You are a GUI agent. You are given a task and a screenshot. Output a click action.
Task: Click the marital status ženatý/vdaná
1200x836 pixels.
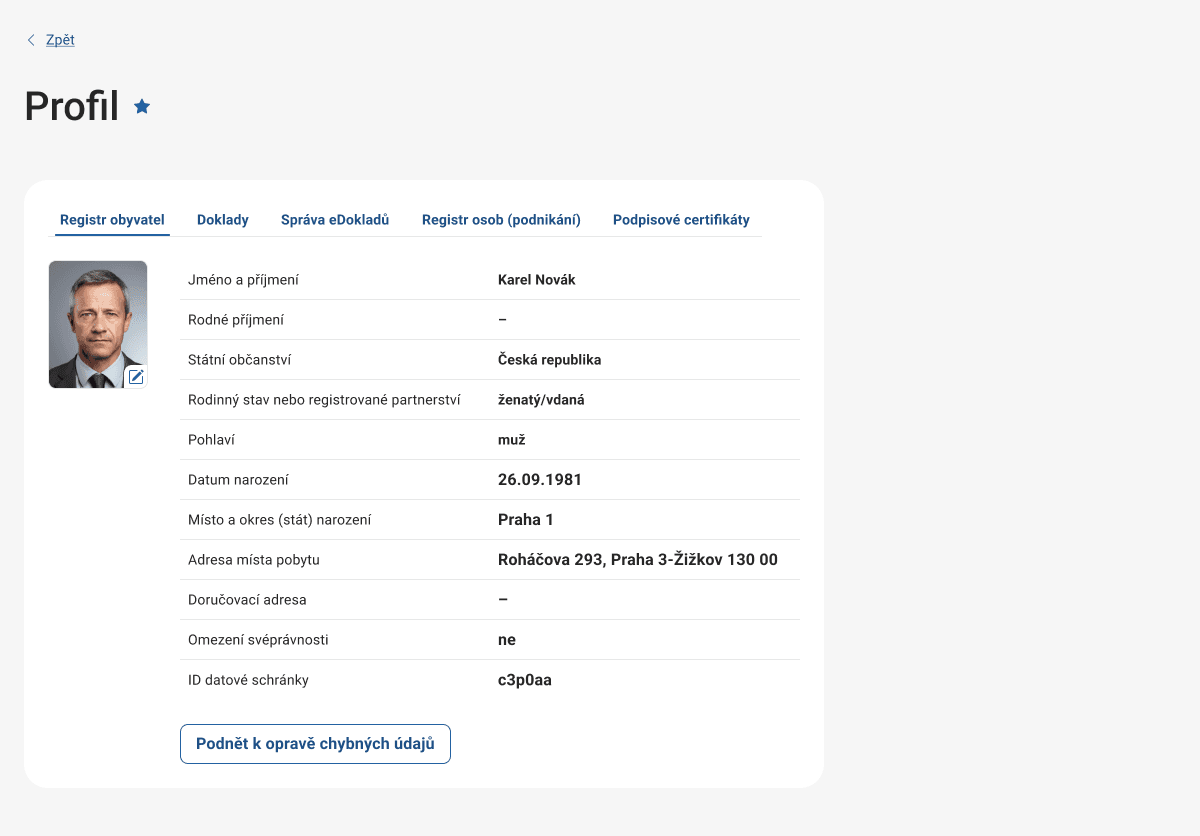(x=541, y=400)
